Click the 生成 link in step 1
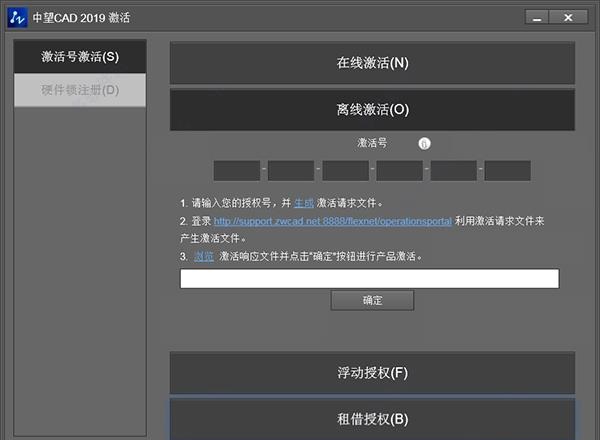The width and height of the screenshot is (600, 440). point(304,203)
